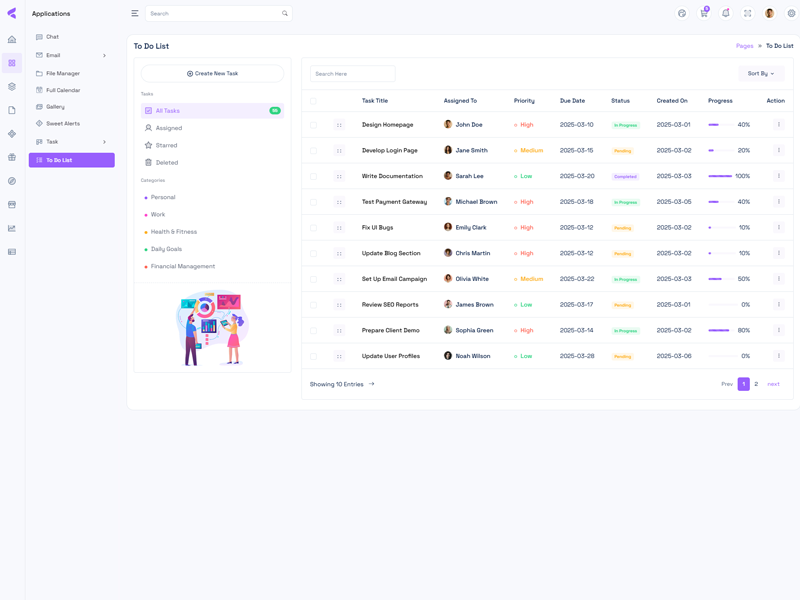Expand the Task submenu in sidebar

104,142
